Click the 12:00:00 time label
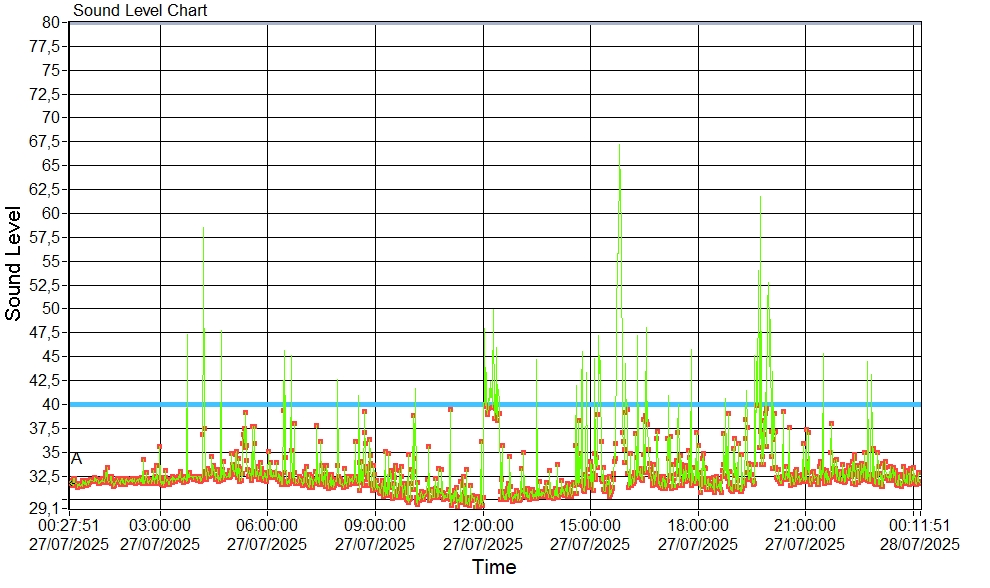Image resolution: width=990 pixels, height=588 pixels. (483, 524)
